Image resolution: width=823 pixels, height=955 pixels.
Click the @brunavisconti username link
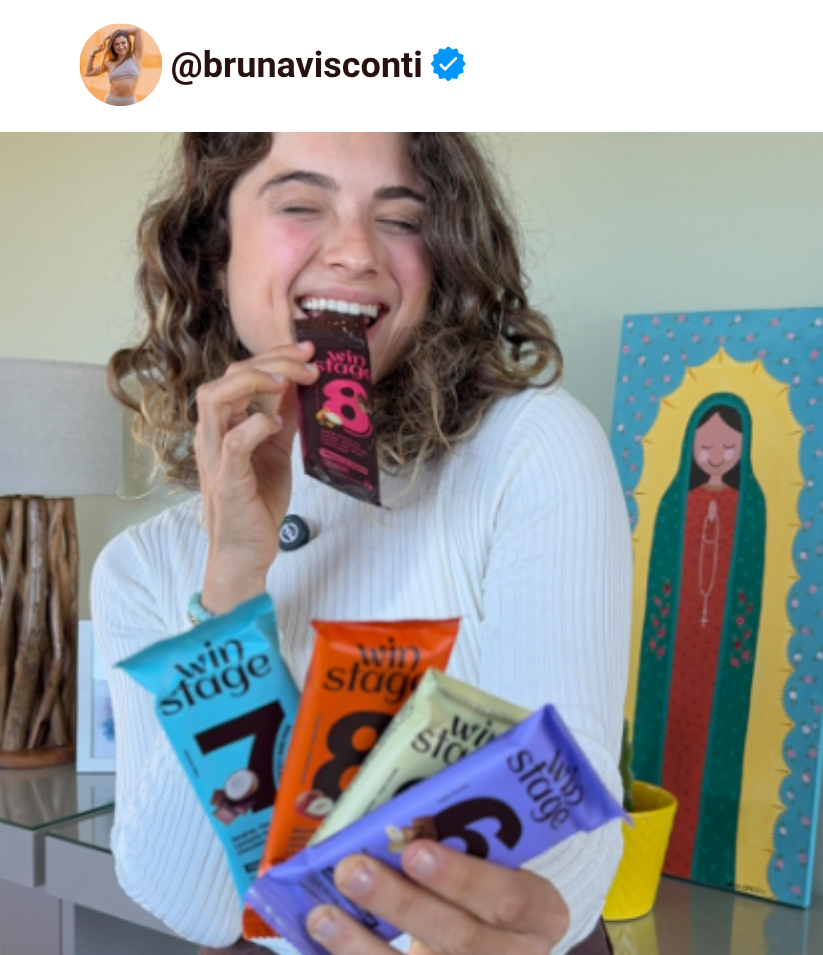[297, 65]
